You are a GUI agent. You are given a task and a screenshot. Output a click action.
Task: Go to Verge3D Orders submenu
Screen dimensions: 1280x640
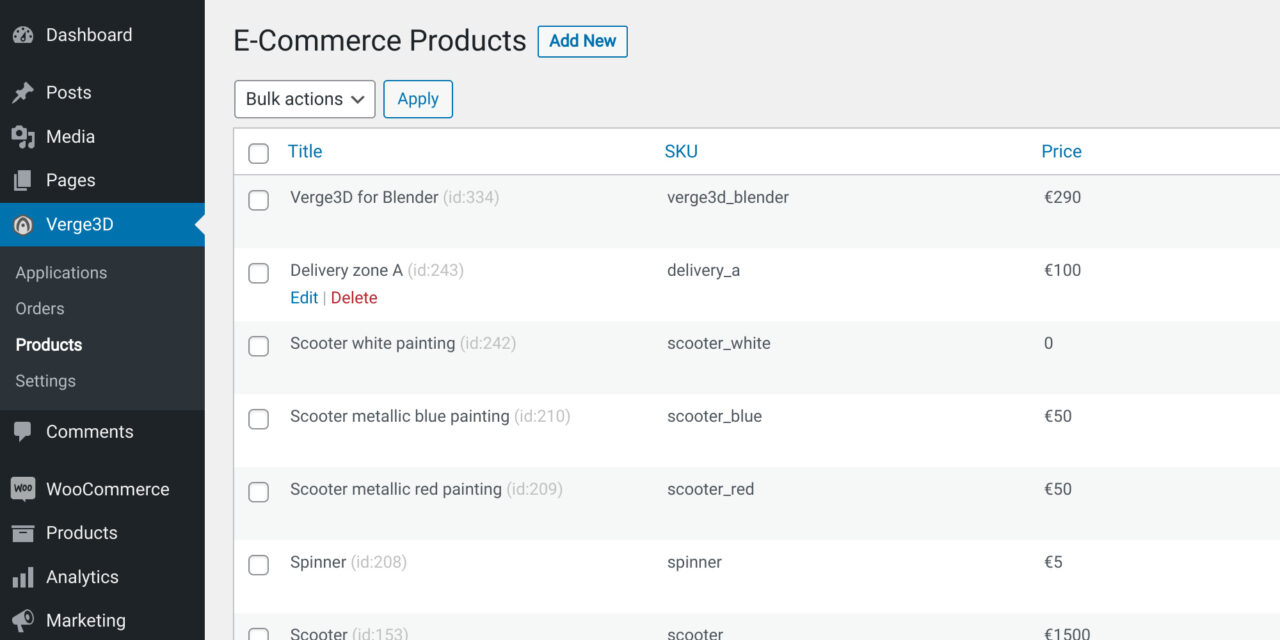click(x=40, y=309)
